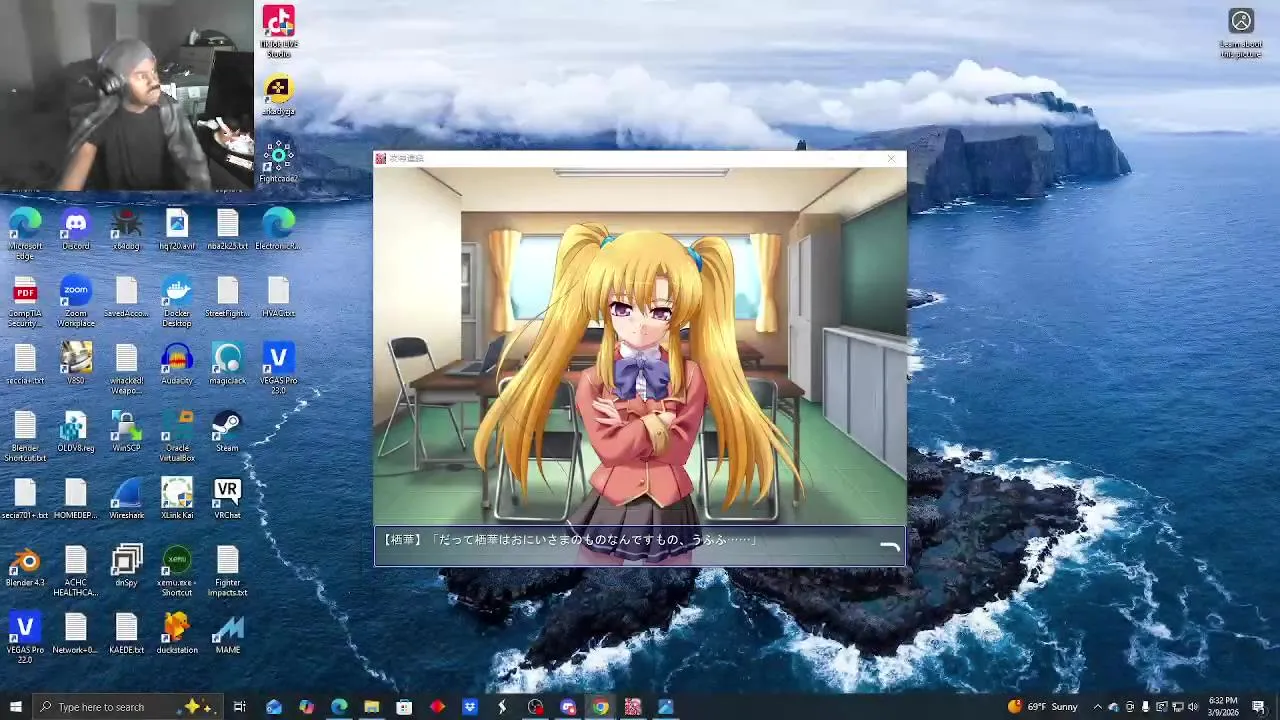Launch the Fightcade2 desktop shortcut
1280x720 pixels.
278,161
